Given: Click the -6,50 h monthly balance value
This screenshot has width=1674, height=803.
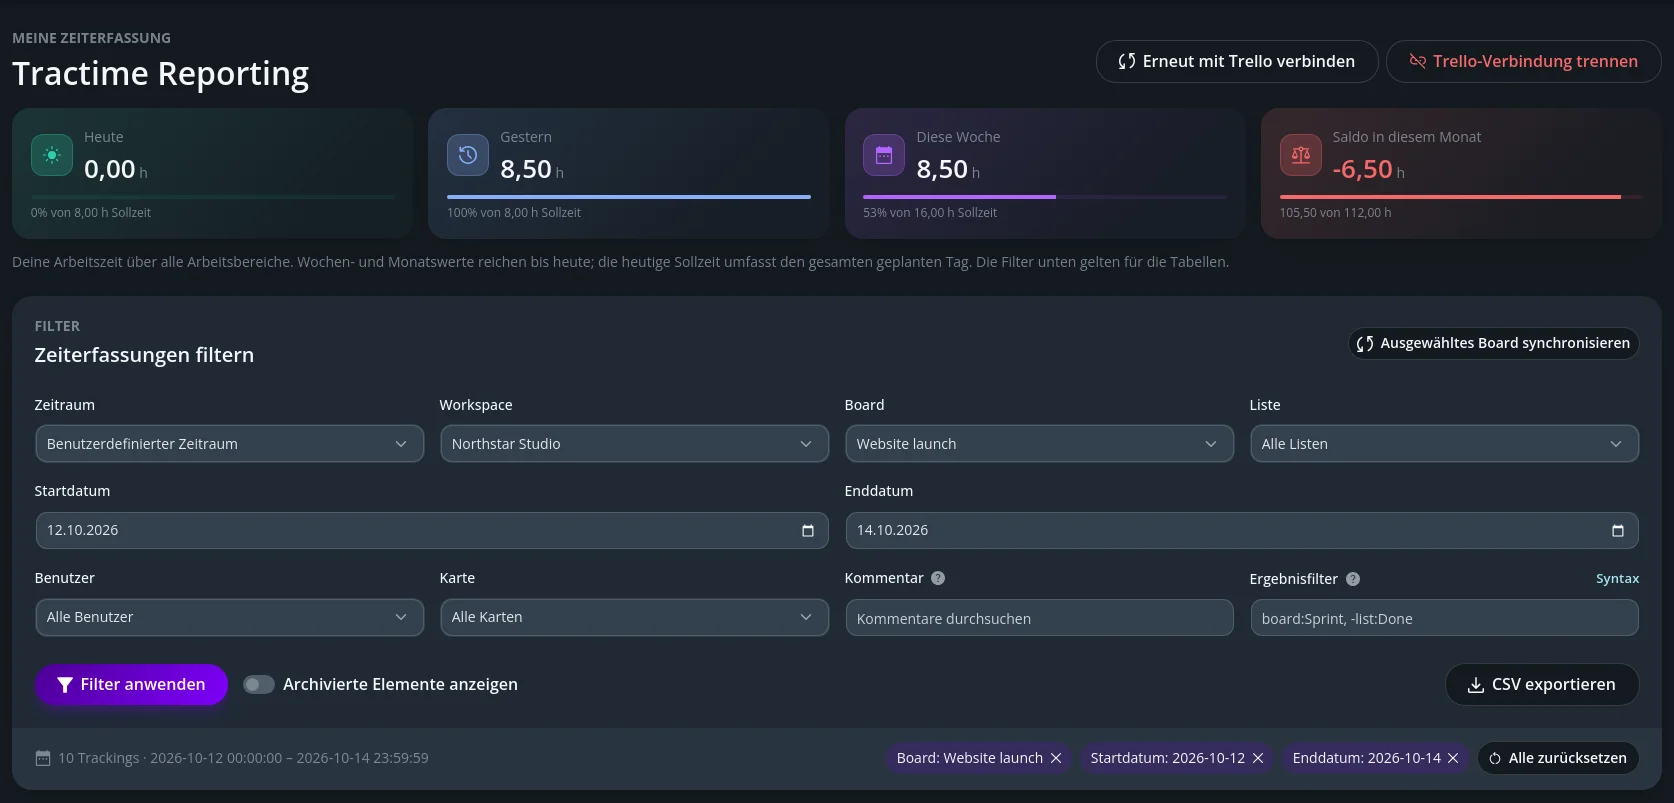Looking at the screenshot, I should 1368,169.
